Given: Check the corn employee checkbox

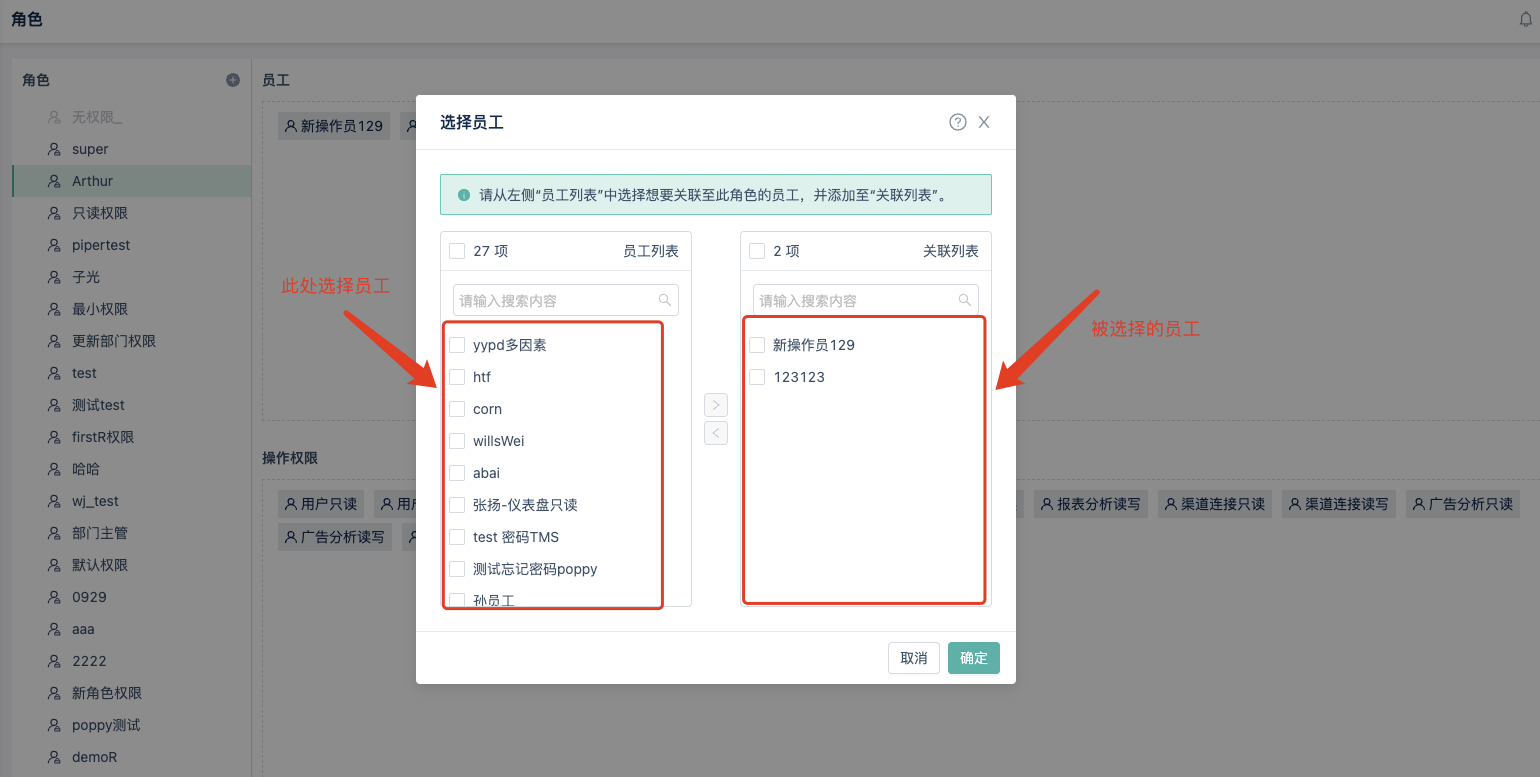Looking at the screenshot, I should 457,409.
